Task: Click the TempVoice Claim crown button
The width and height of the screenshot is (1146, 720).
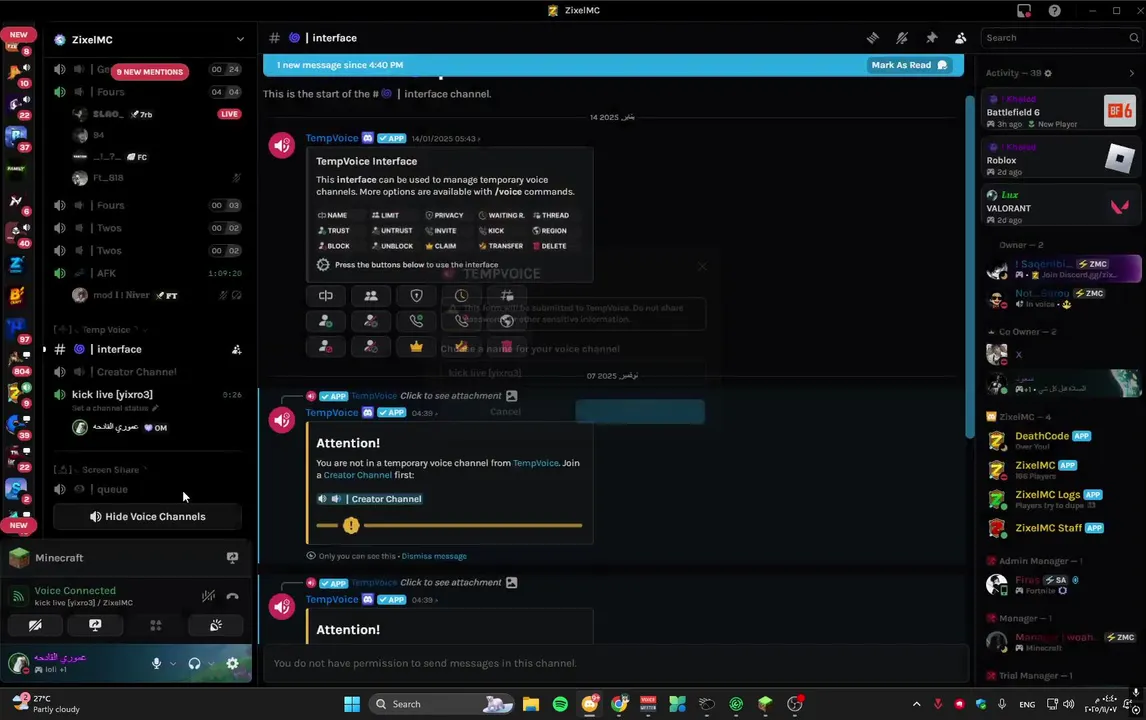Action: point(417,346)
